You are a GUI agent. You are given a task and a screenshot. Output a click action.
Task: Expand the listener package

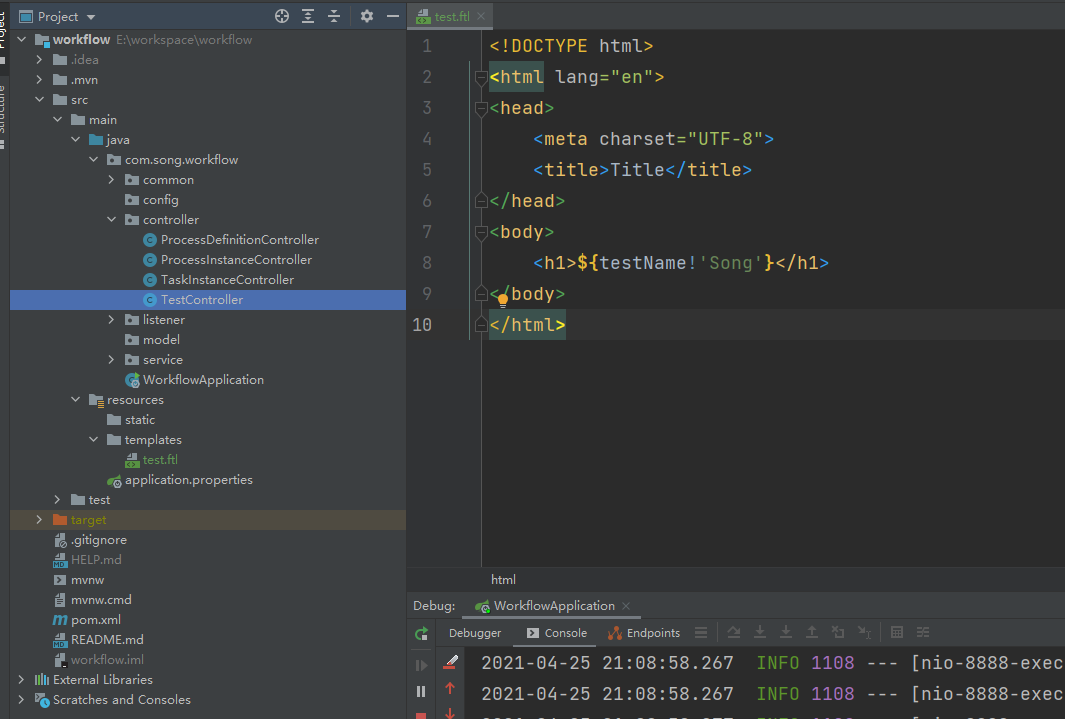tap(112, 320)
